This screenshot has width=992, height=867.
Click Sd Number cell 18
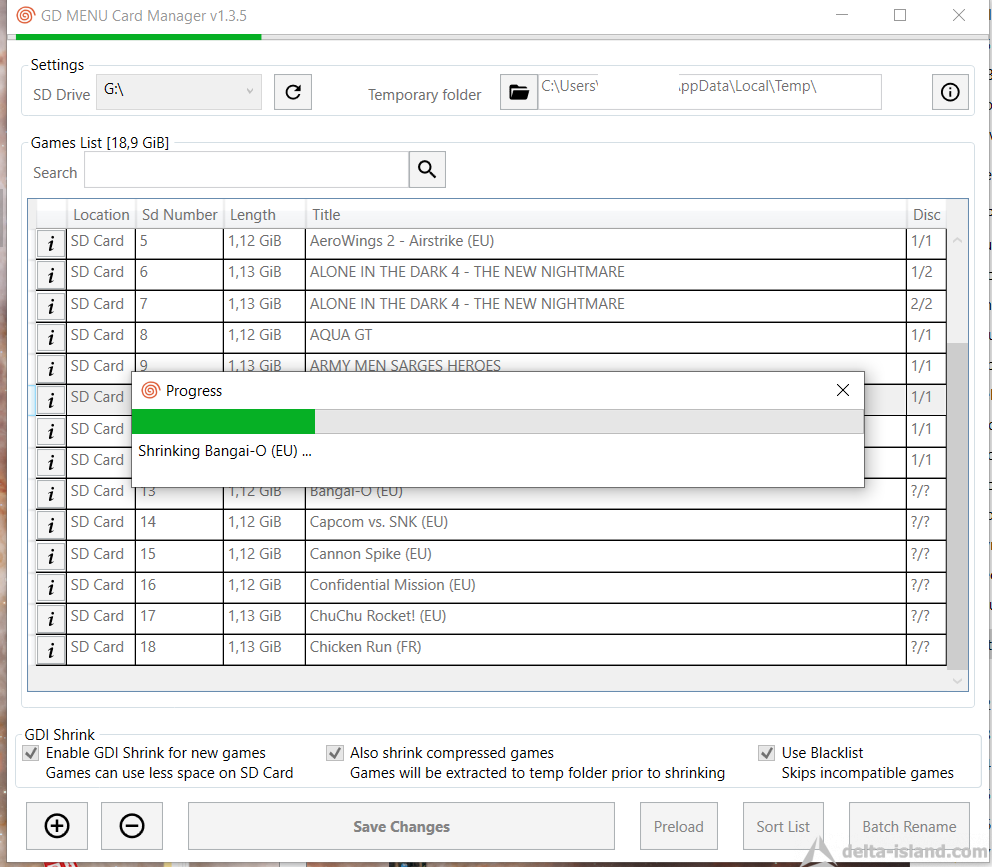pyautogui.click(x=179, y=650)
